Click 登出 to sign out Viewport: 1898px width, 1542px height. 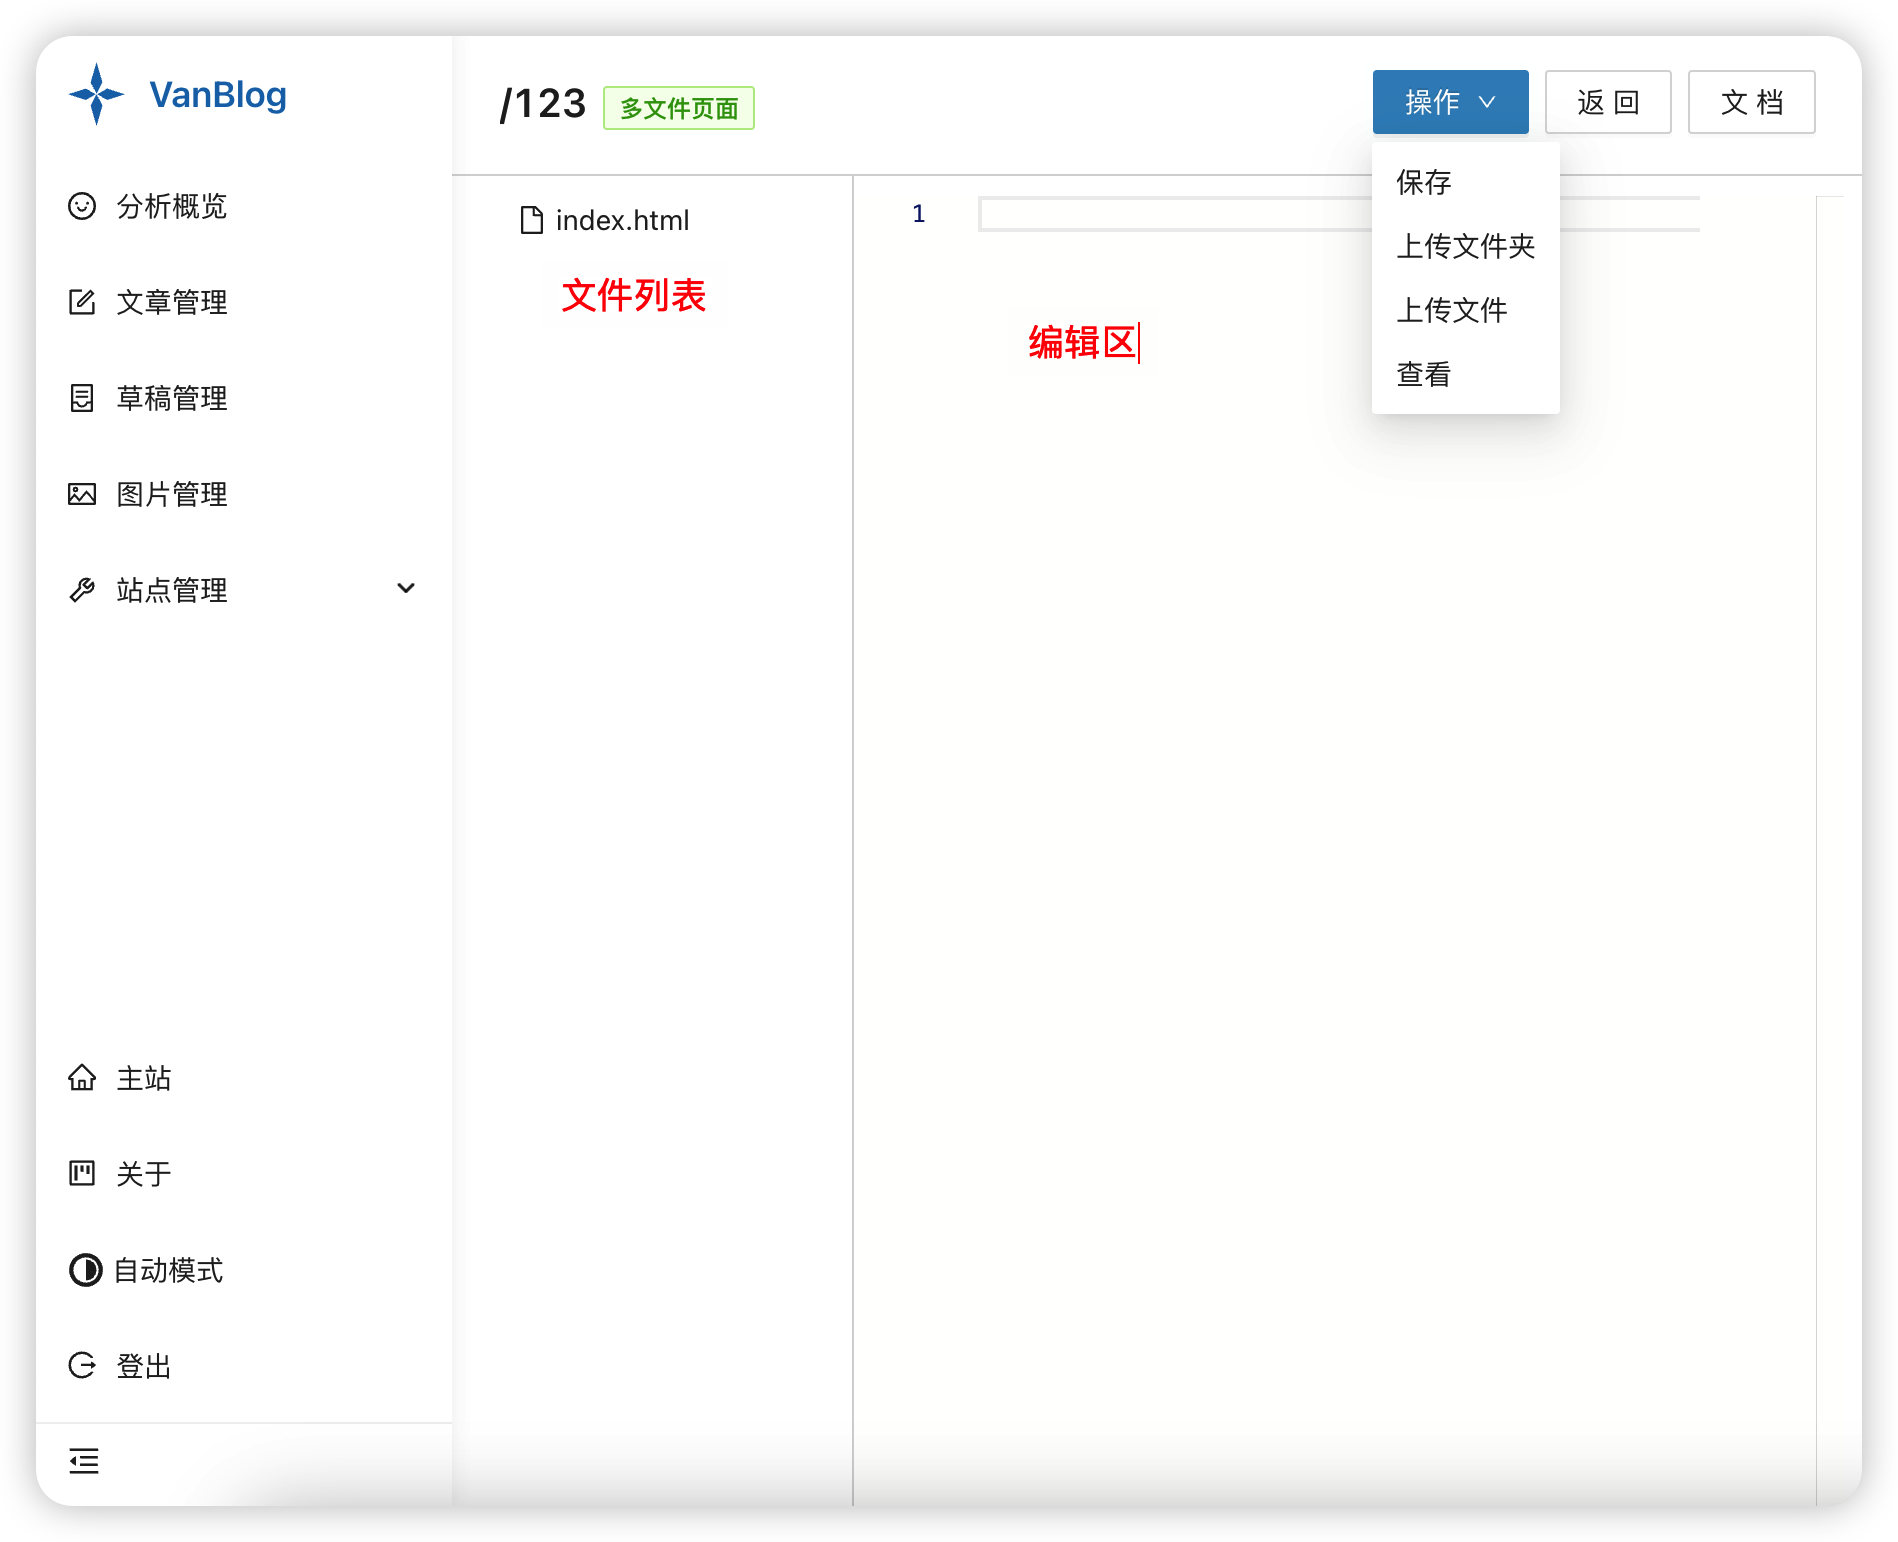coord(144,1366)
